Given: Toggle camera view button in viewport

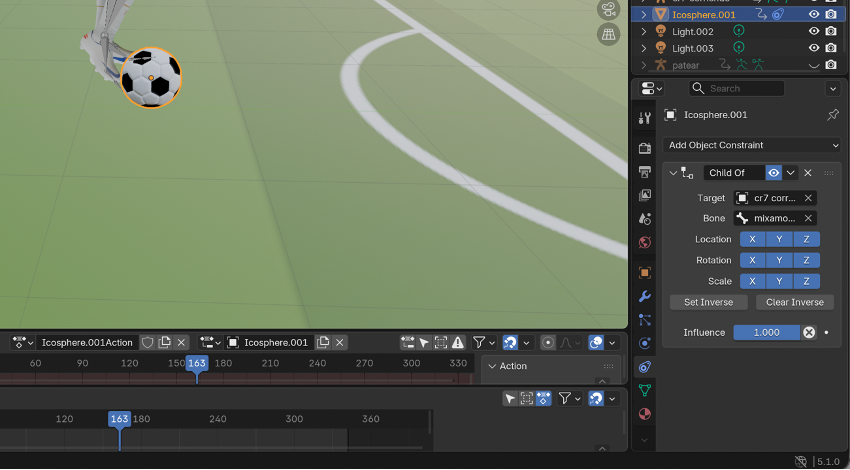Looking at the screenshot, I should coord(608,10).
